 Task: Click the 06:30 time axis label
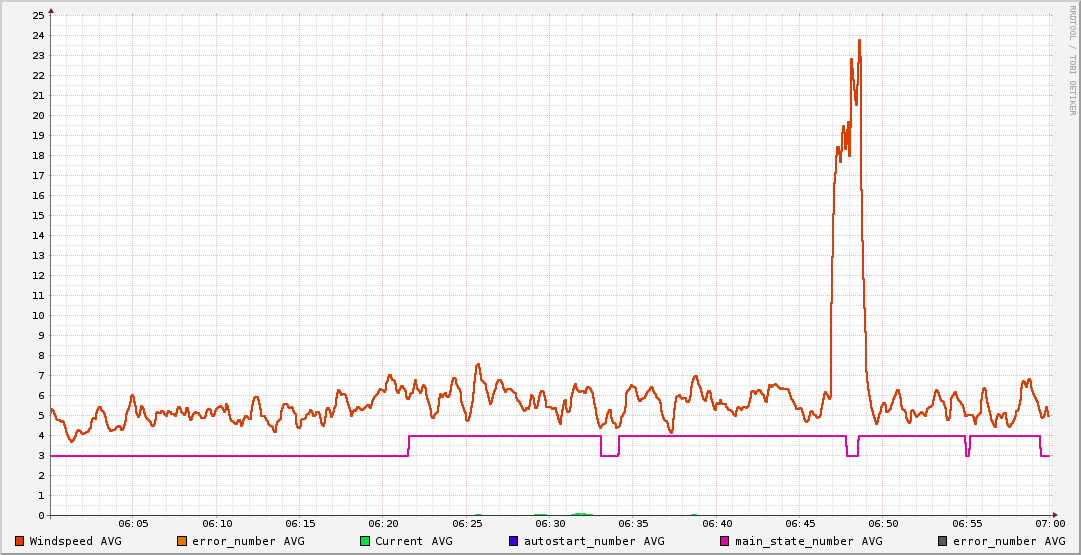(550, 524)
